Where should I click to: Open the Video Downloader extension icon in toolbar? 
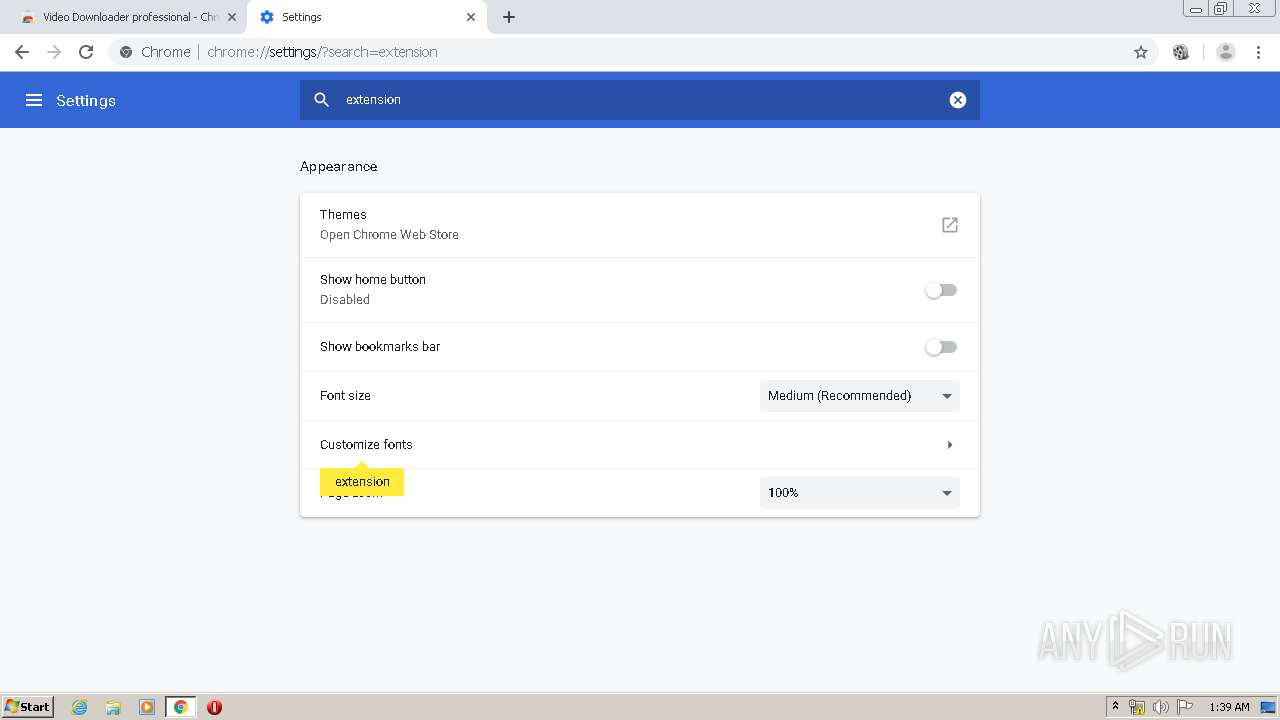[1181, 52]
